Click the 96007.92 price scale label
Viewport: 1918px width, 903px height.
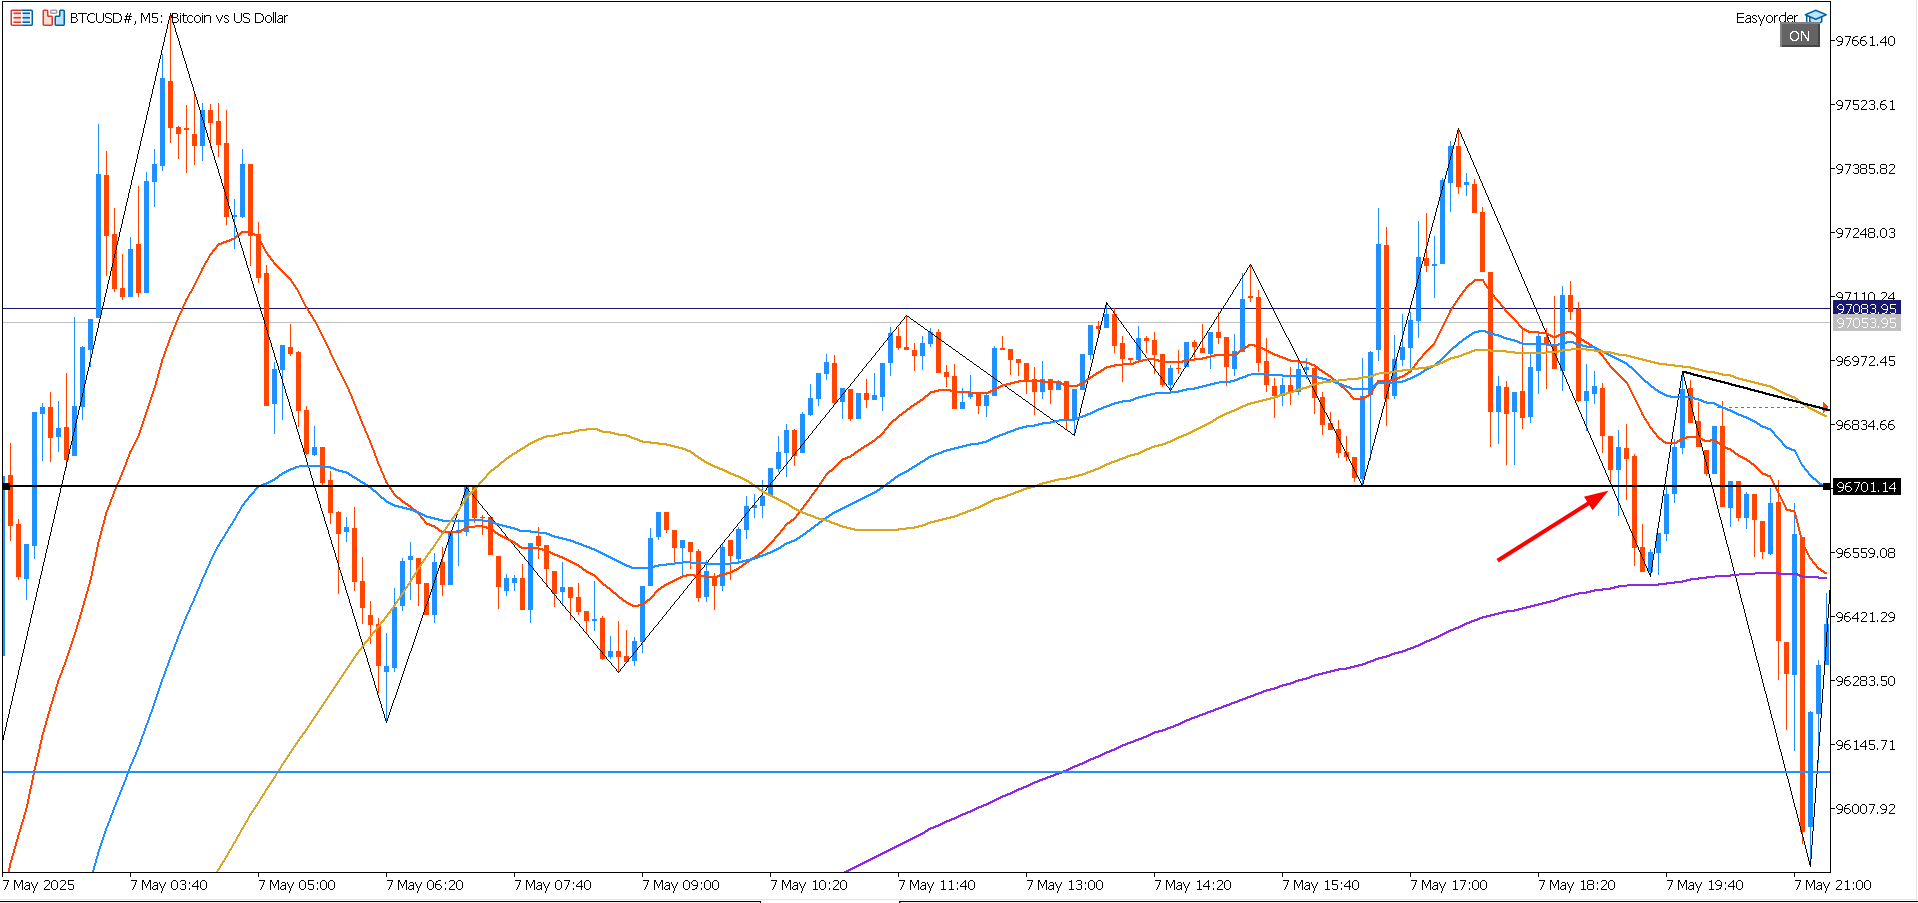point(1865,809)
